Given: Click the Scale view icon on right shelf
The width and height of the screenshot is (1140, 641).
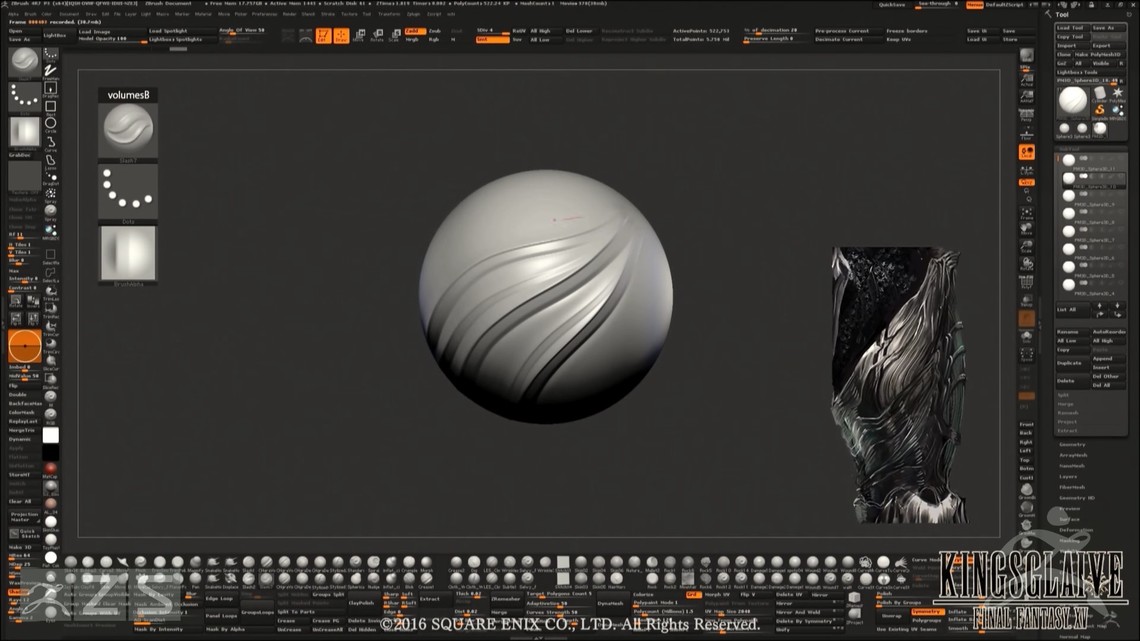Looking at the screenshot, I should (1027, 247).
